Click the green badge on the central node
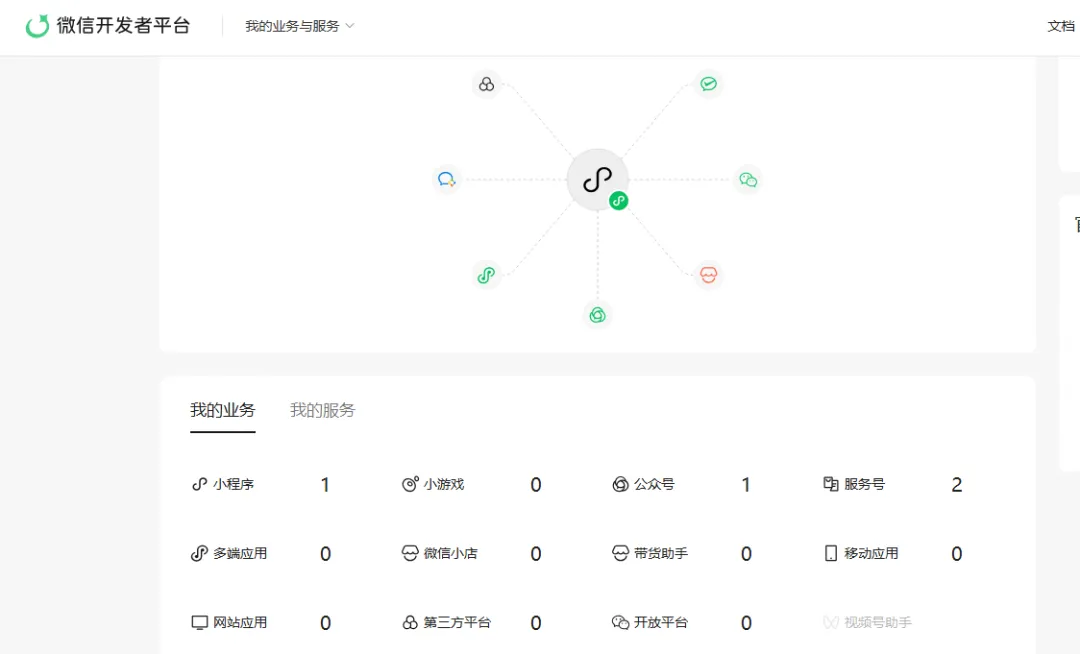Viewport: 1080px width, 654px height. tap(619, 201)
